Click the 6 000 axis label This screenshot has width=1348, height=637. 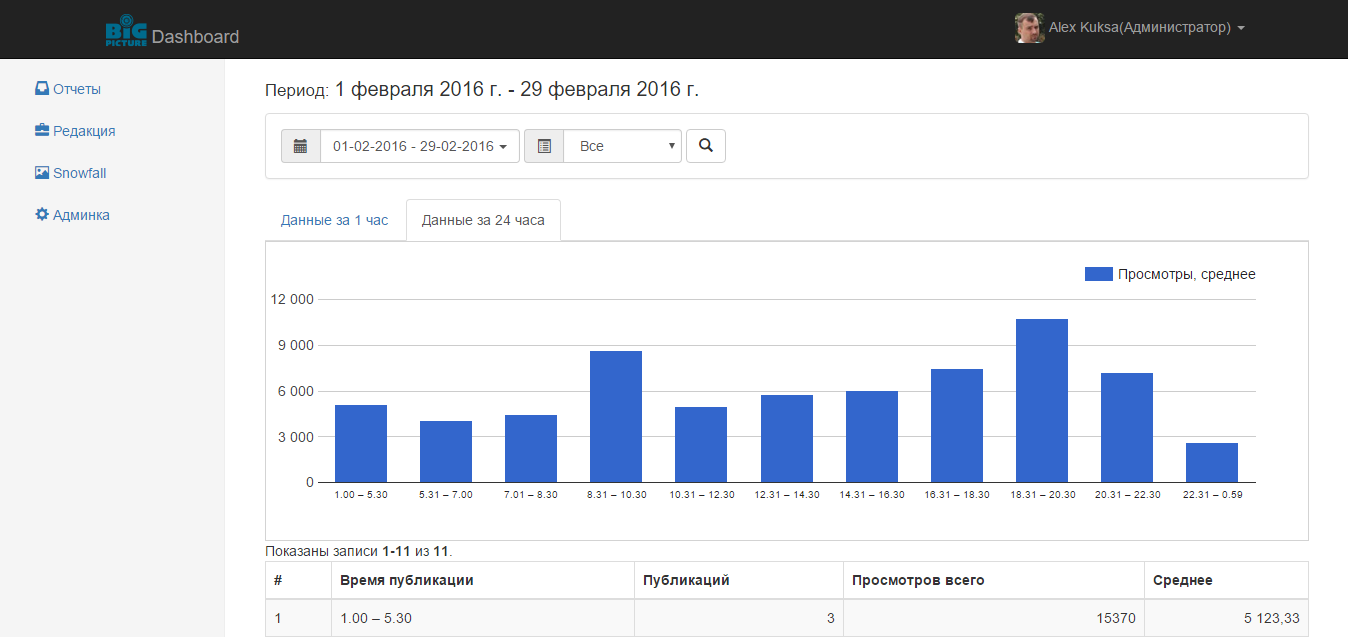coord(296,391)
